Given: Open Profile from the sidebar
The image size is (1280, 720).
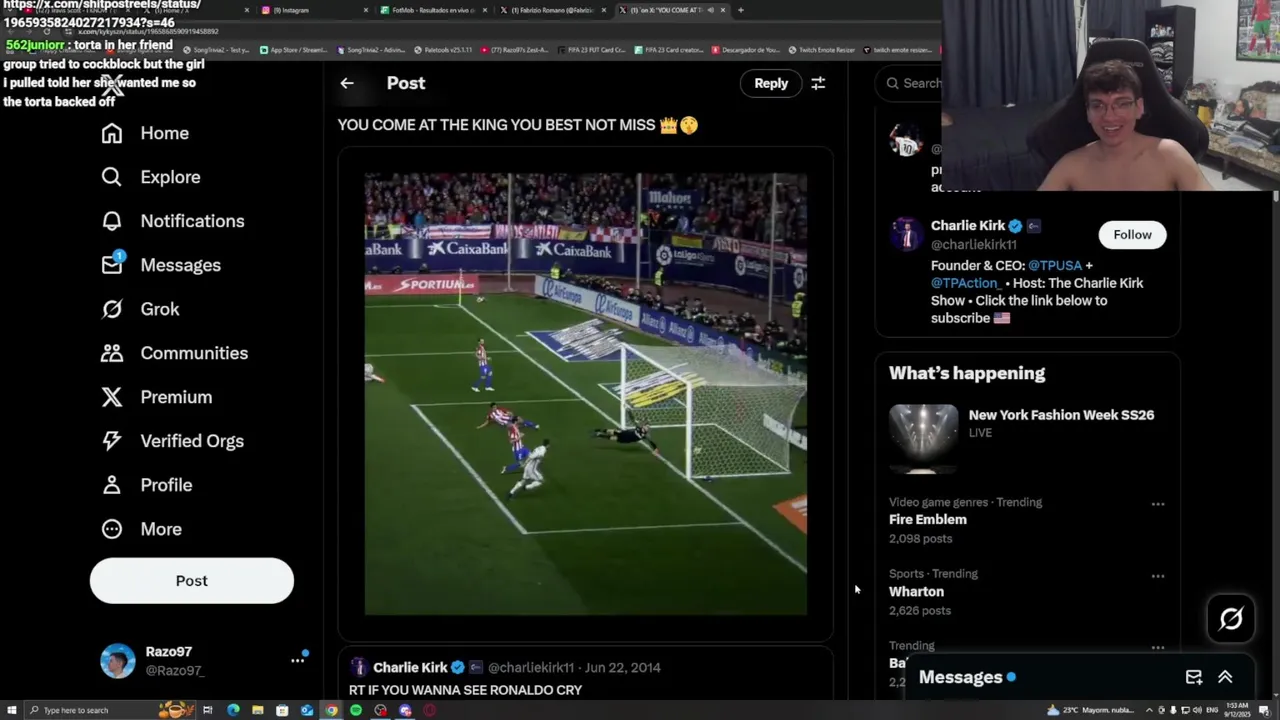Looking at the screenshot, I should 146,485.
